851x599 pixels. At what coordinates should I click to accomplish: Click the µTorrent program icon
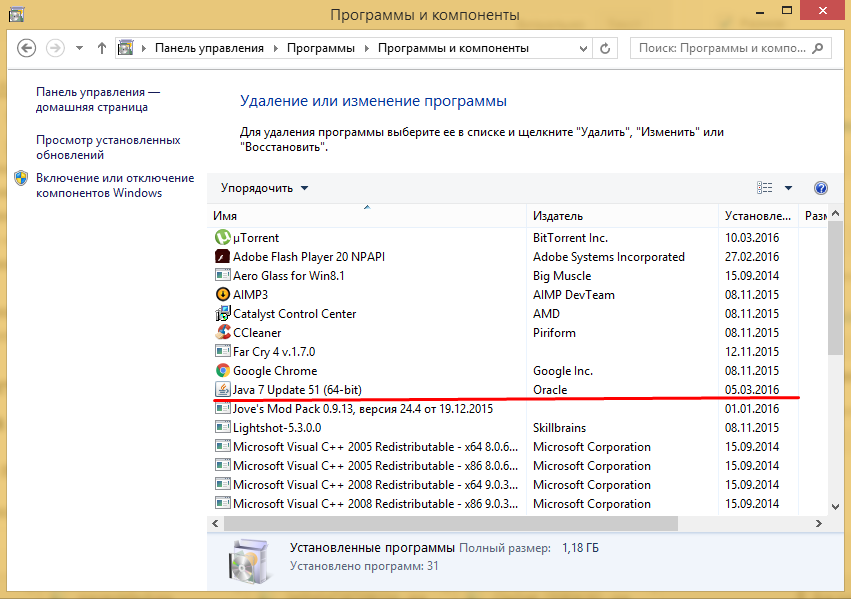223,238
